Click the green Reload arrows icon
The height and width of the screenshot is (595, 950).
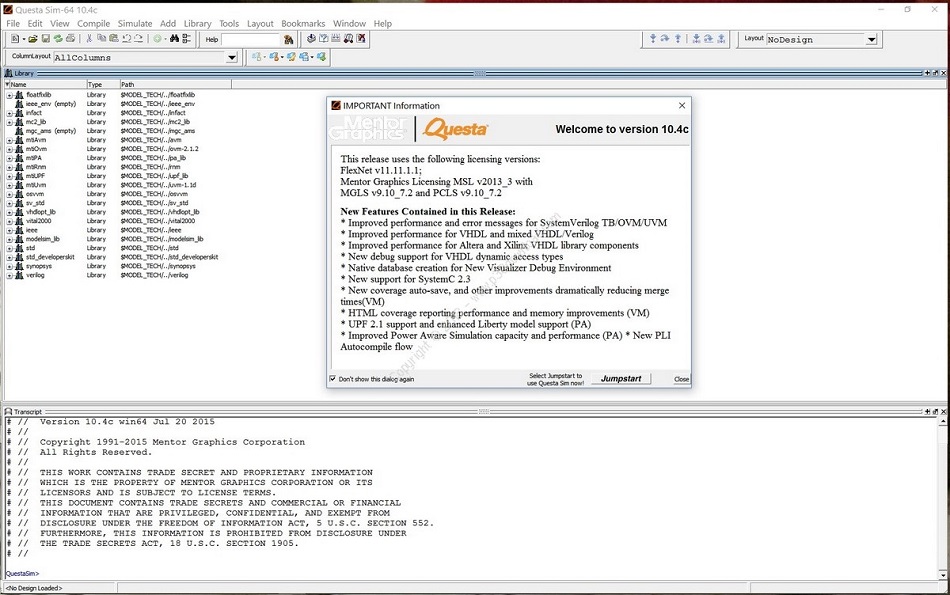point(58,39)
